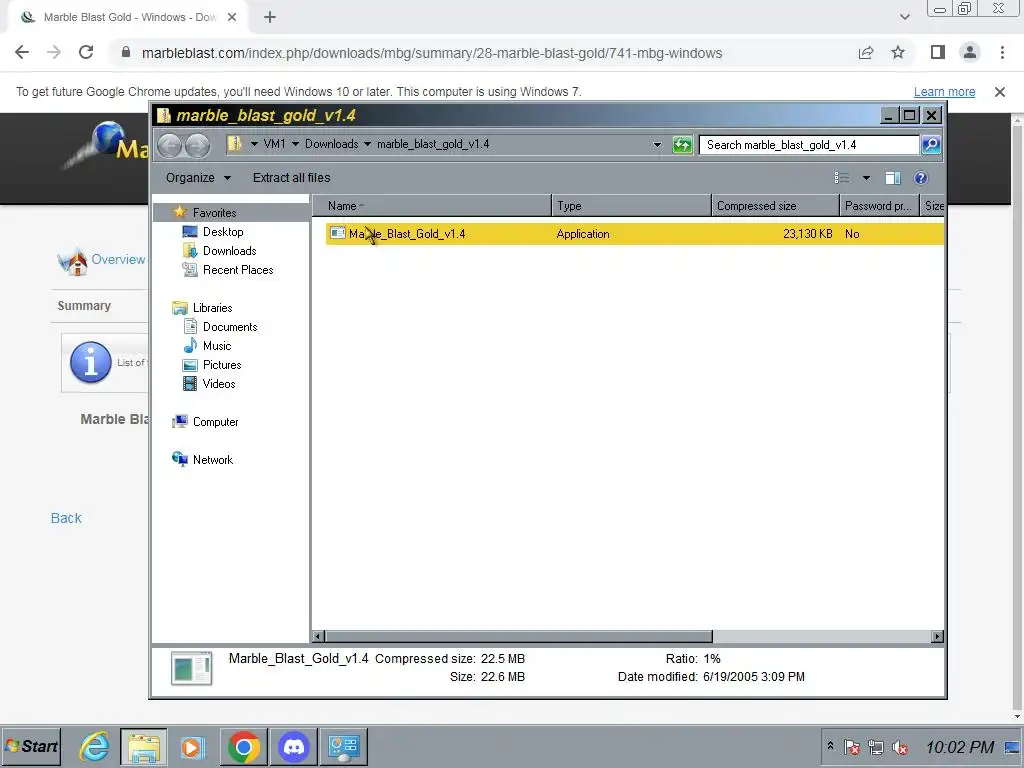Click the horizontal scrollbar thumb
Image resolution: width=1024 pixels, height=768 pixels.
519,636
